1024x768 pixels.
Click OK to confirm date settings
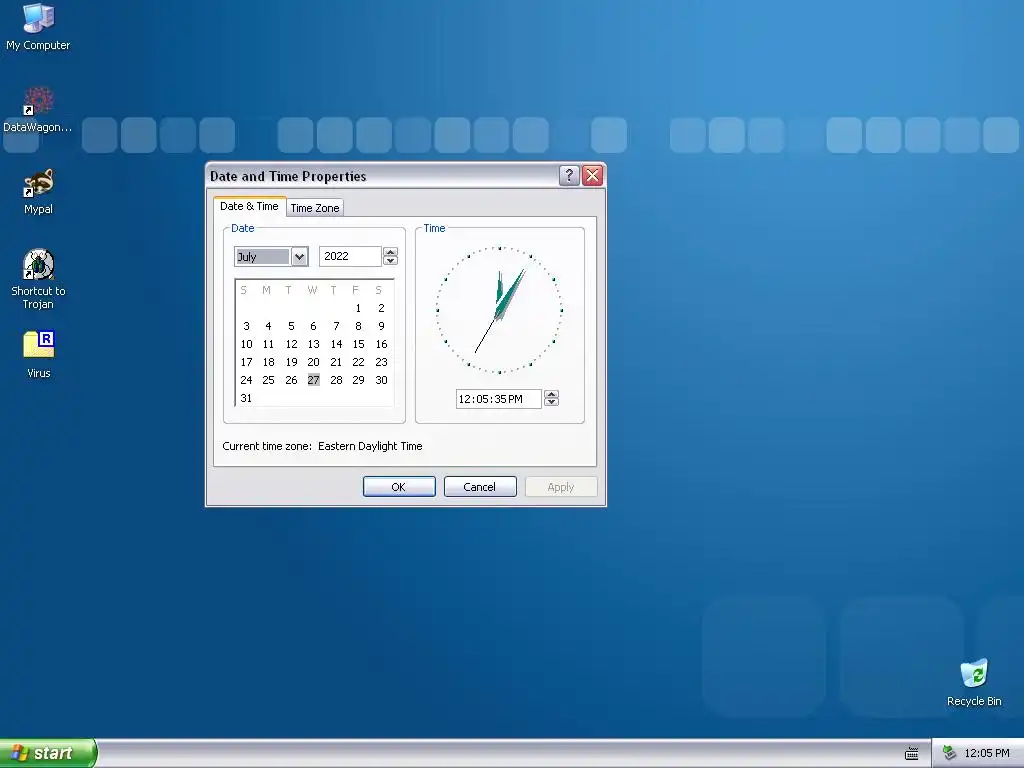[x=399, y=487]
